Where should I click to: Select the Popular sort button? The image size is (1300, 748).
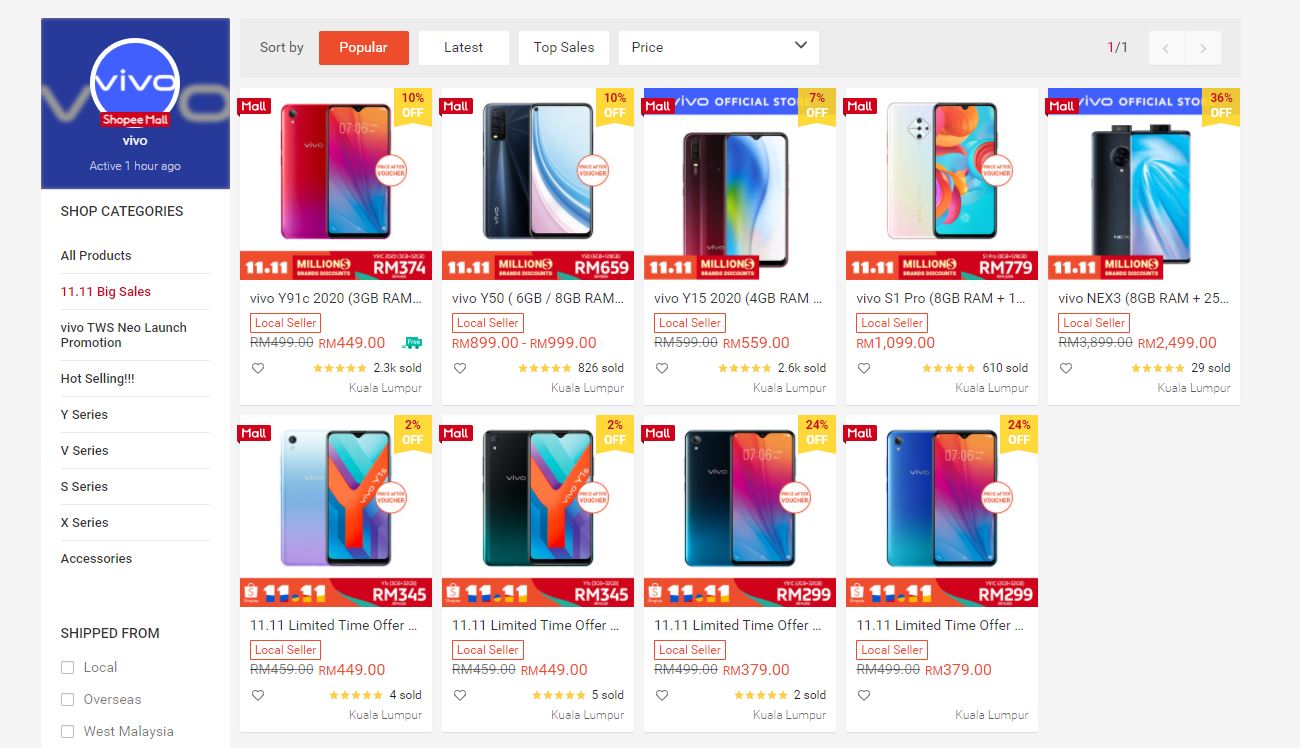pos(364,47)
